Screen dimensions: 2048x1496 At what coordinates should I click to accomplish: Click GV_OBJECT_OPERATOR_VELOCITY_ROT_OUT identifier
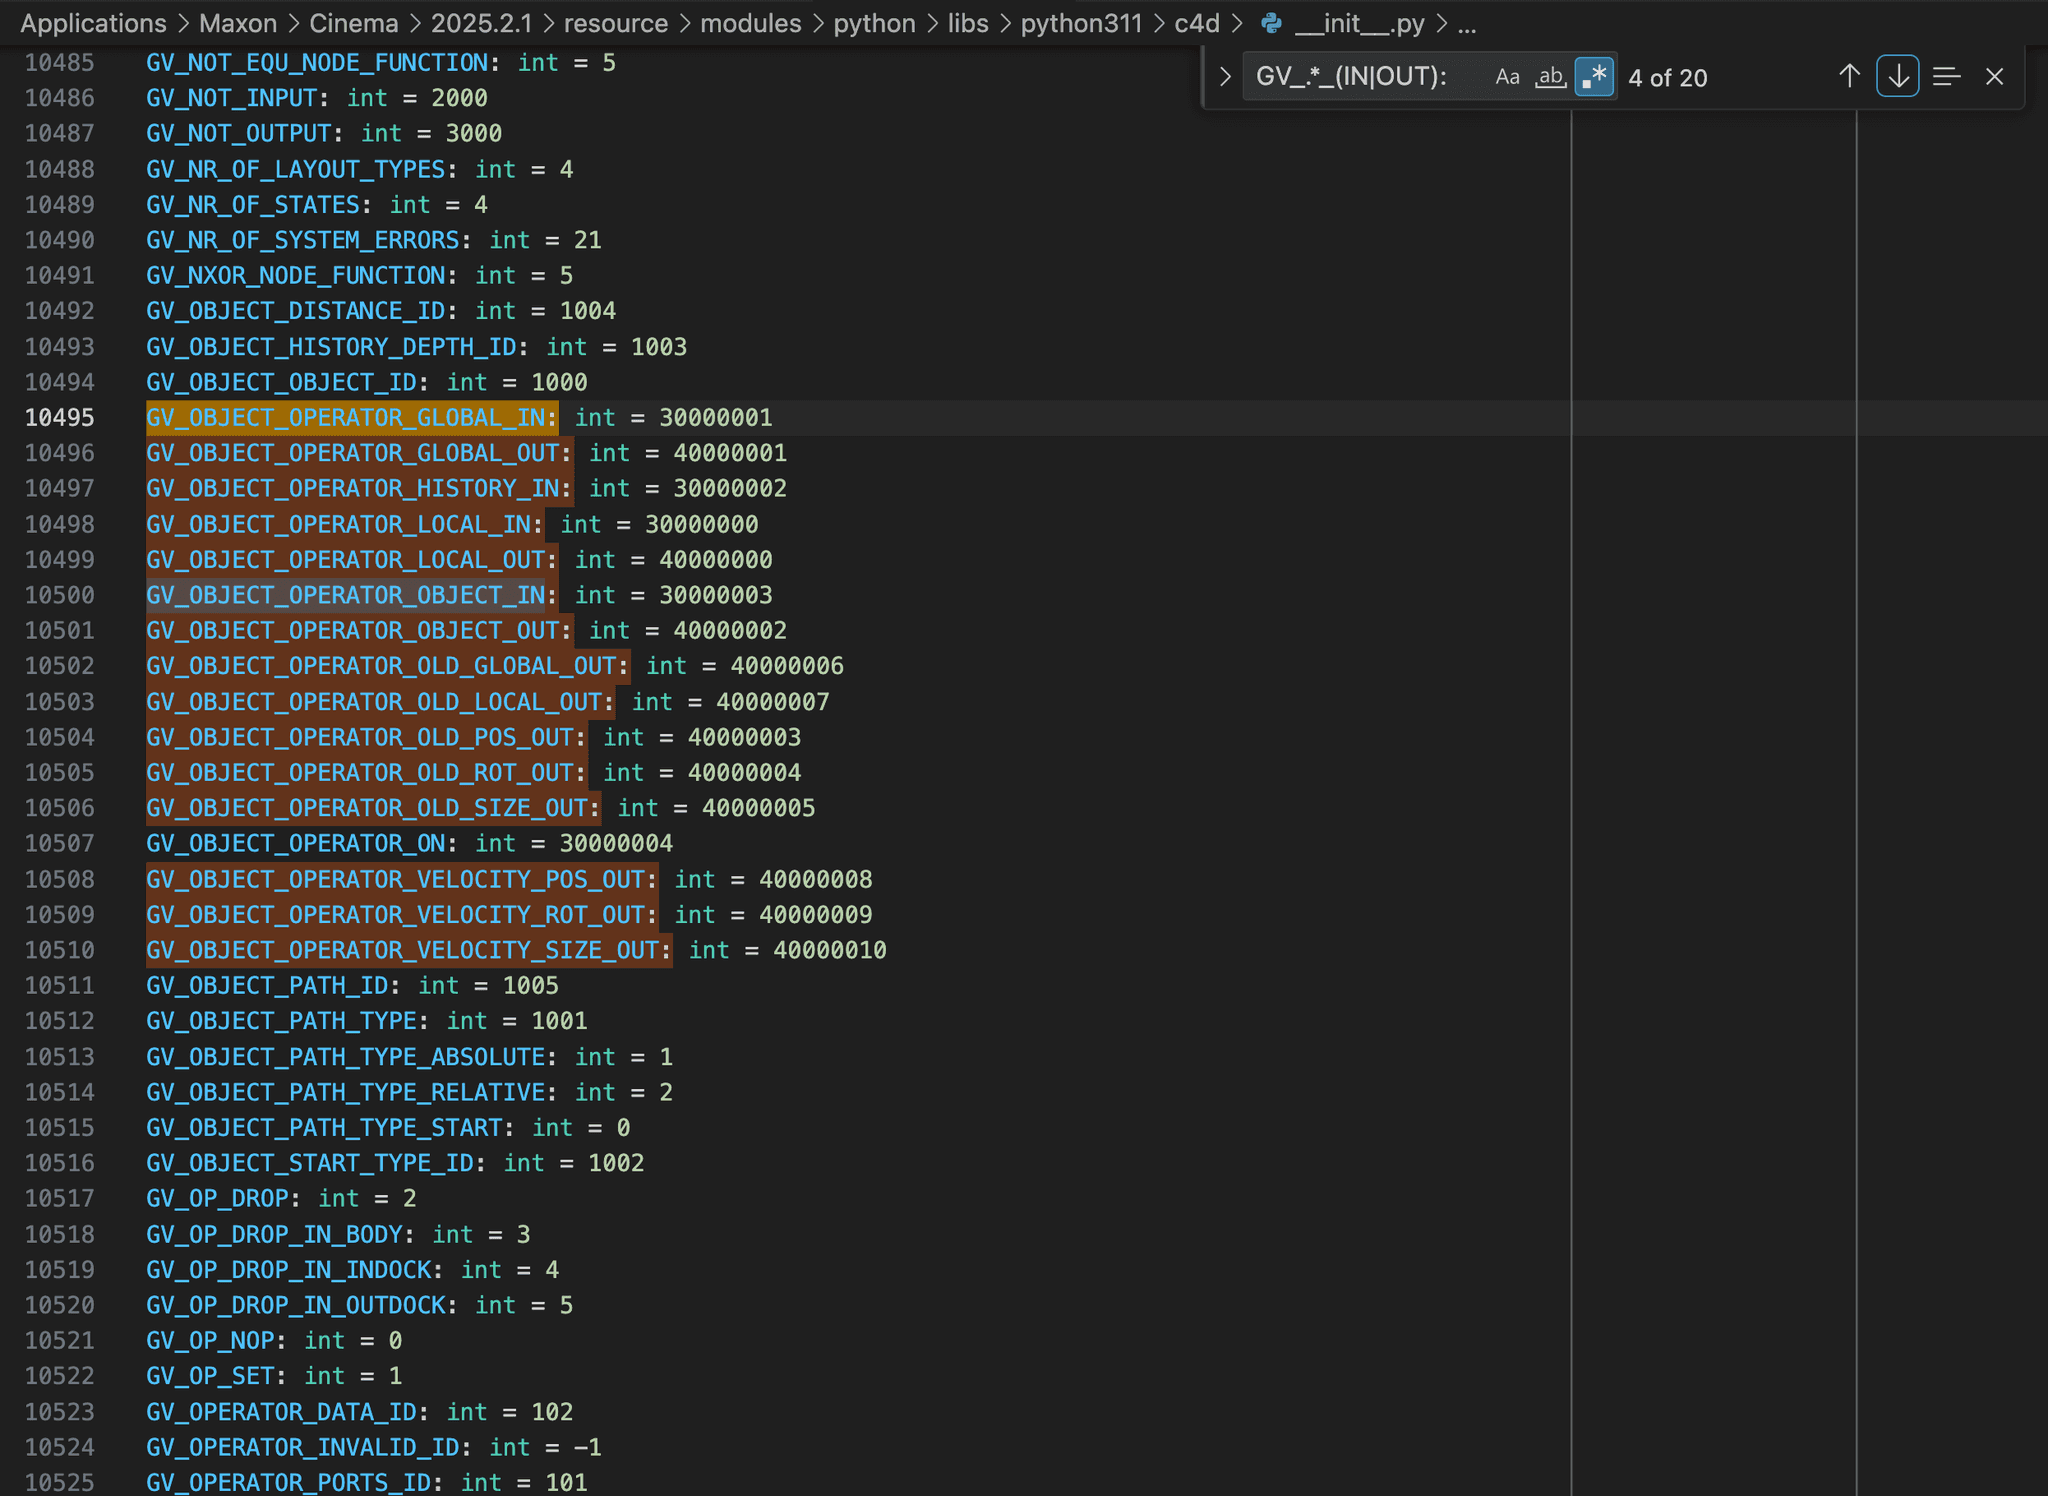[x=395, y=914]
